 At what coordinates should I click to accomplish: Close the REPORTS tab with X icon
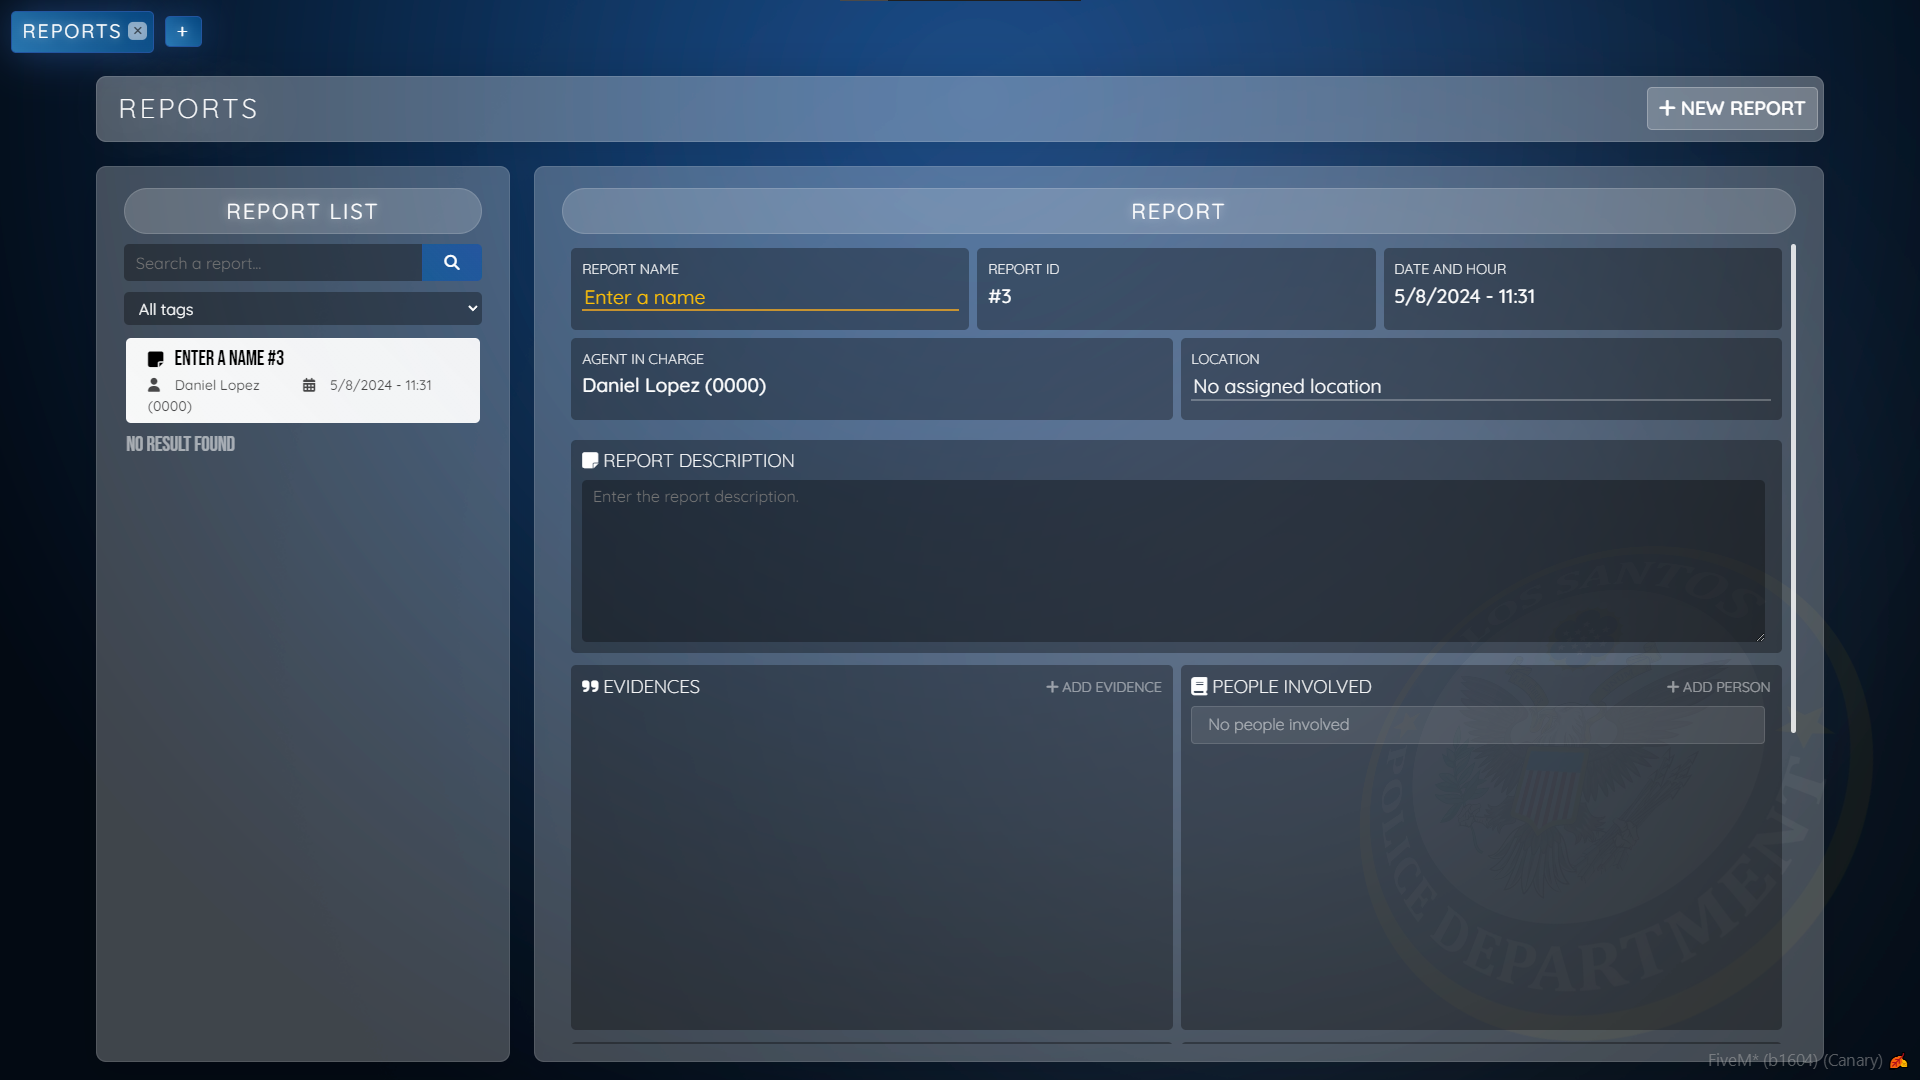coord(138,31)
